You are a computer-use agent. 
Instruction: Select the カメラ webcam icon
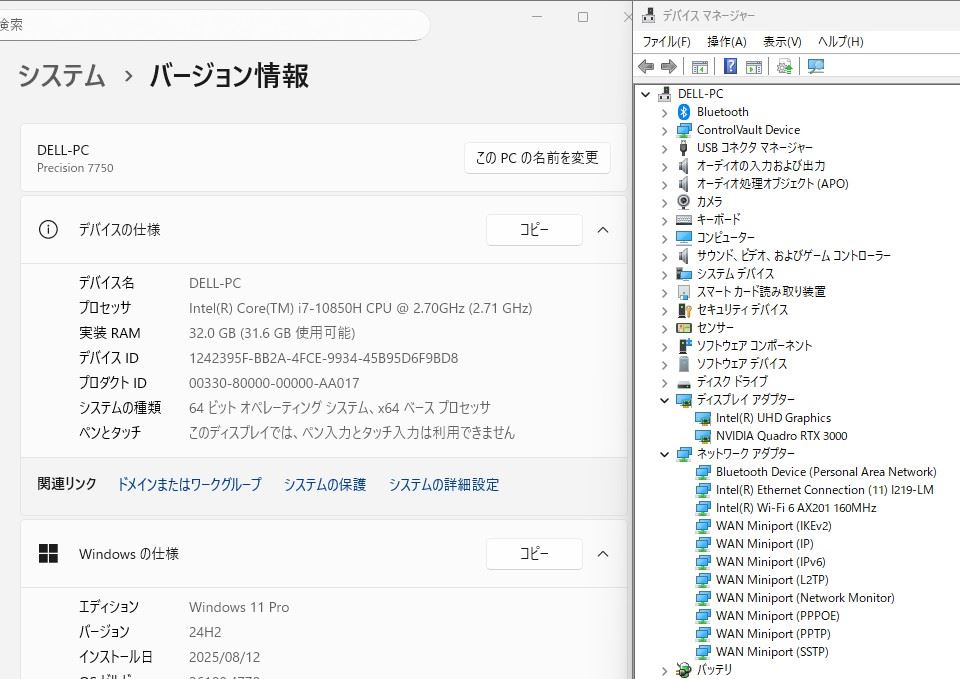click(684, 201)
